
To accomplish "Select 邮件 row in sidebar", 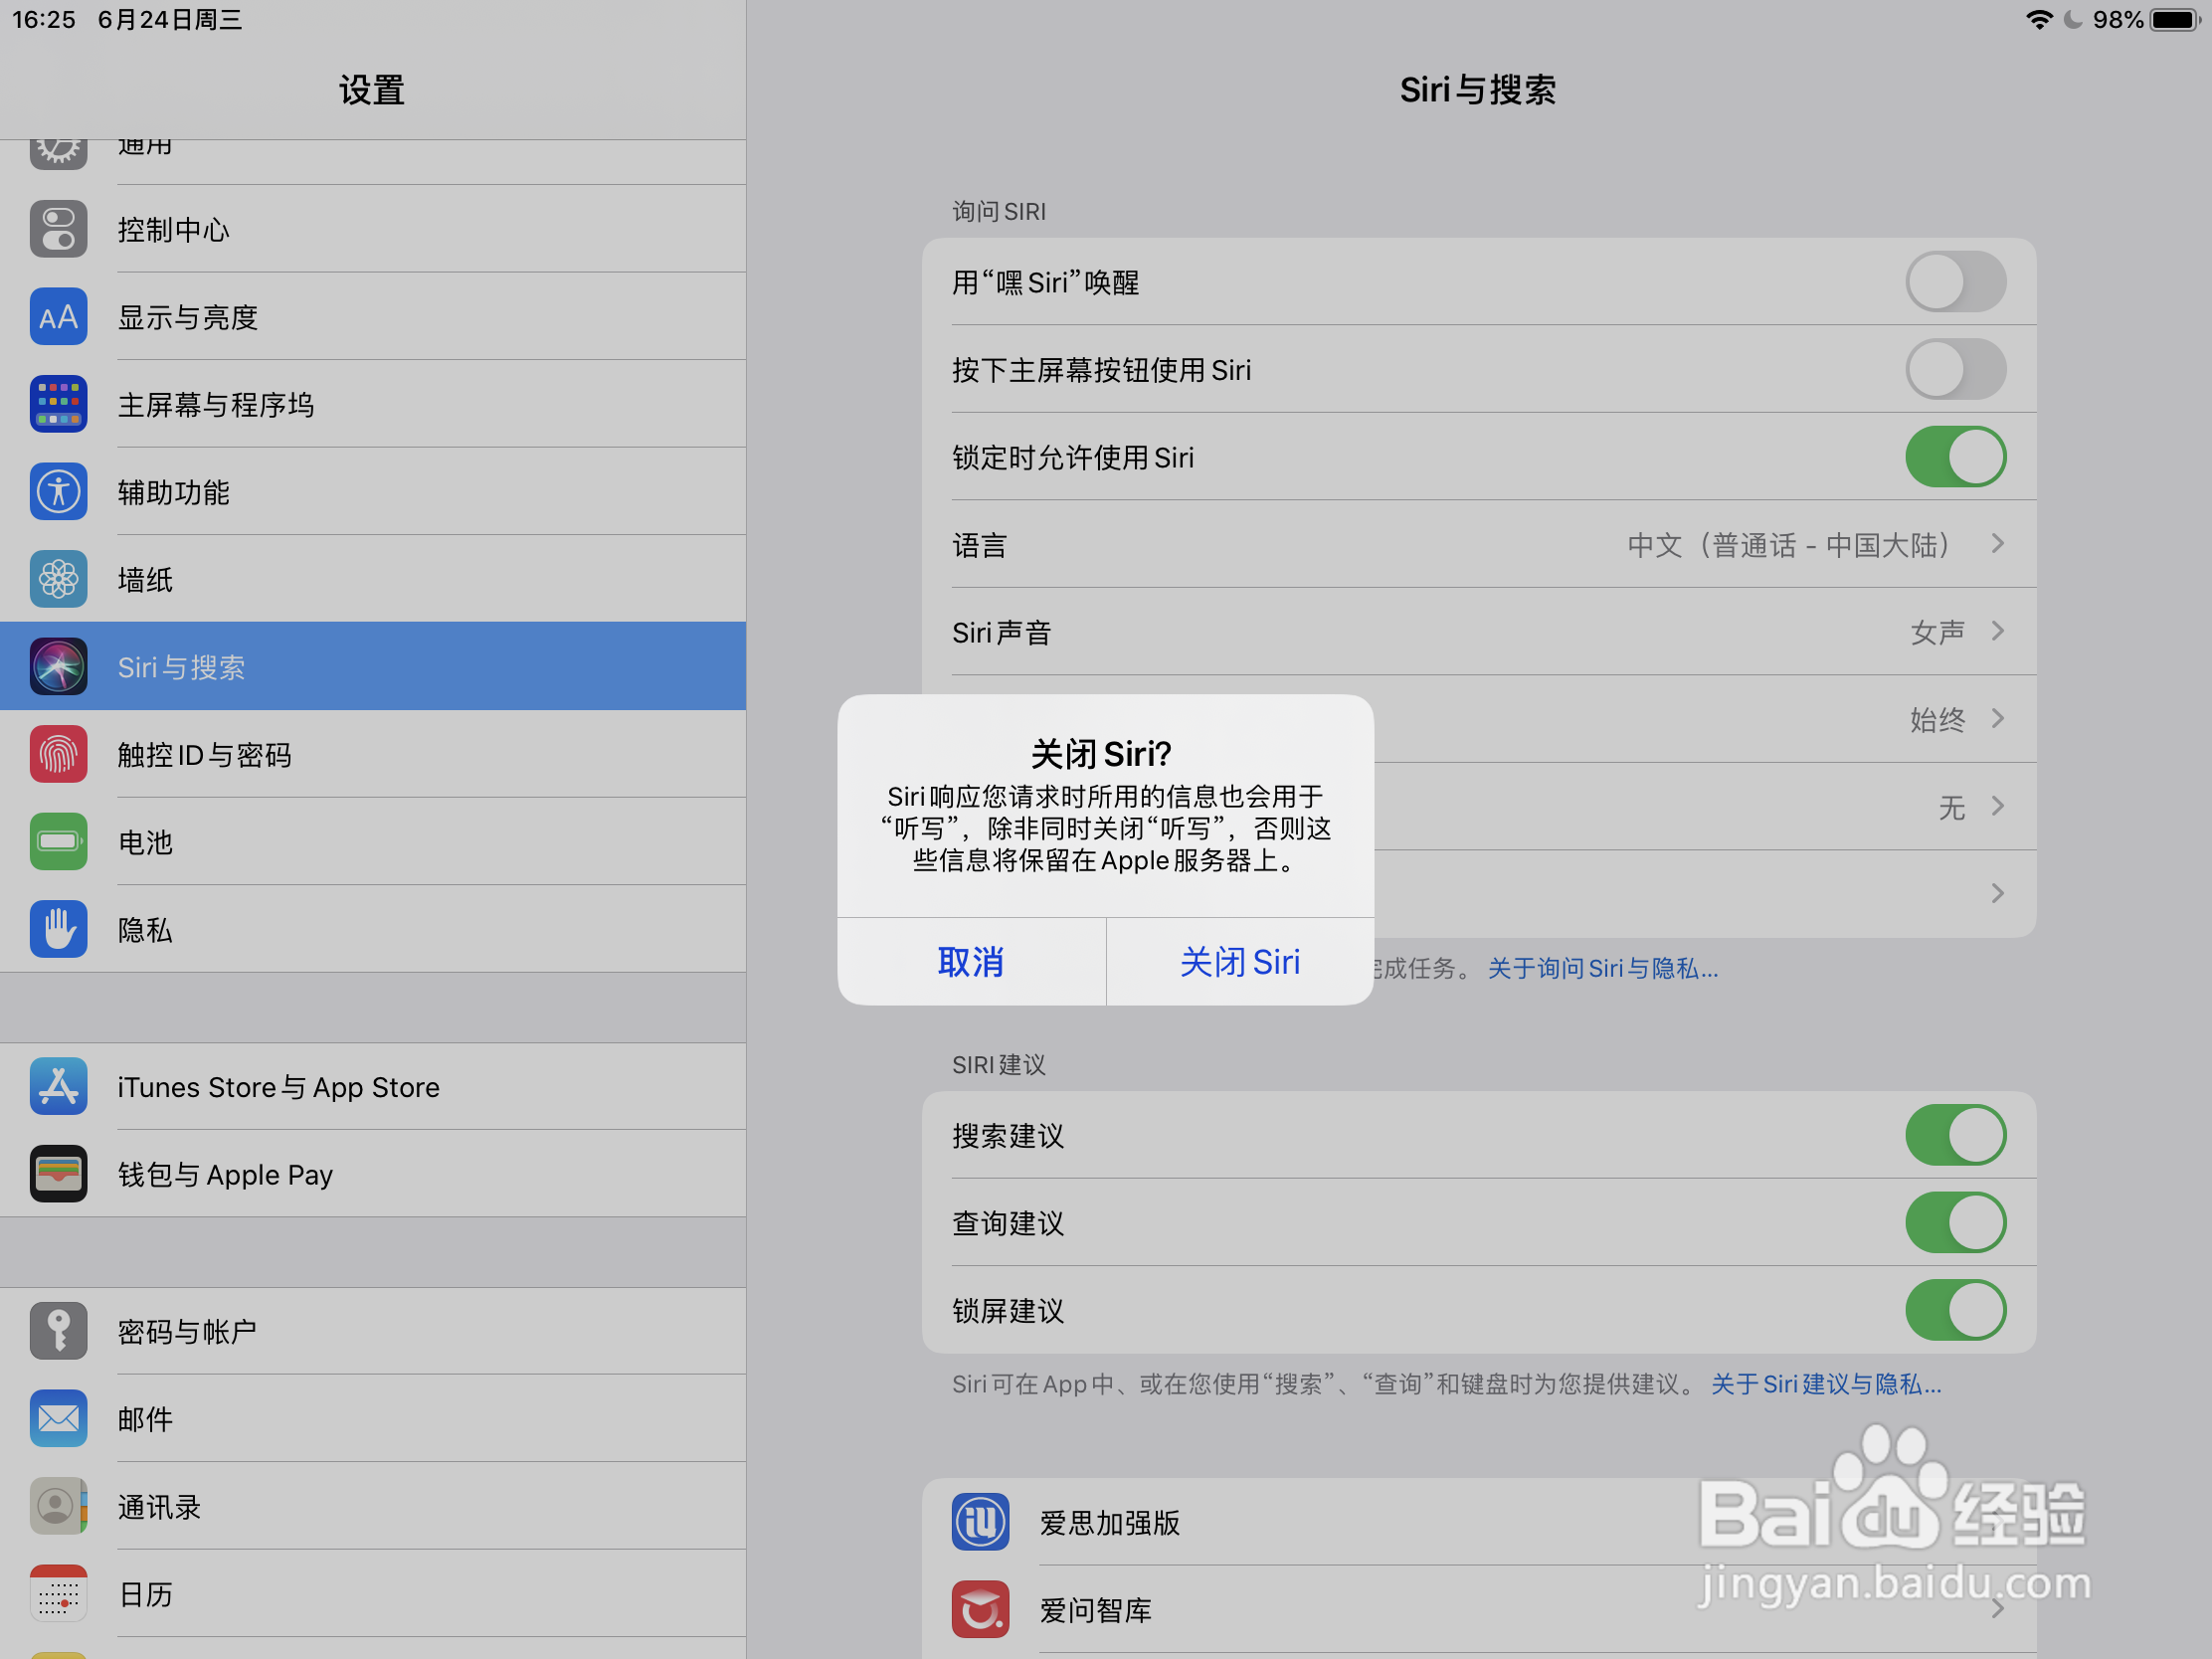I will tap(373, 1418).
